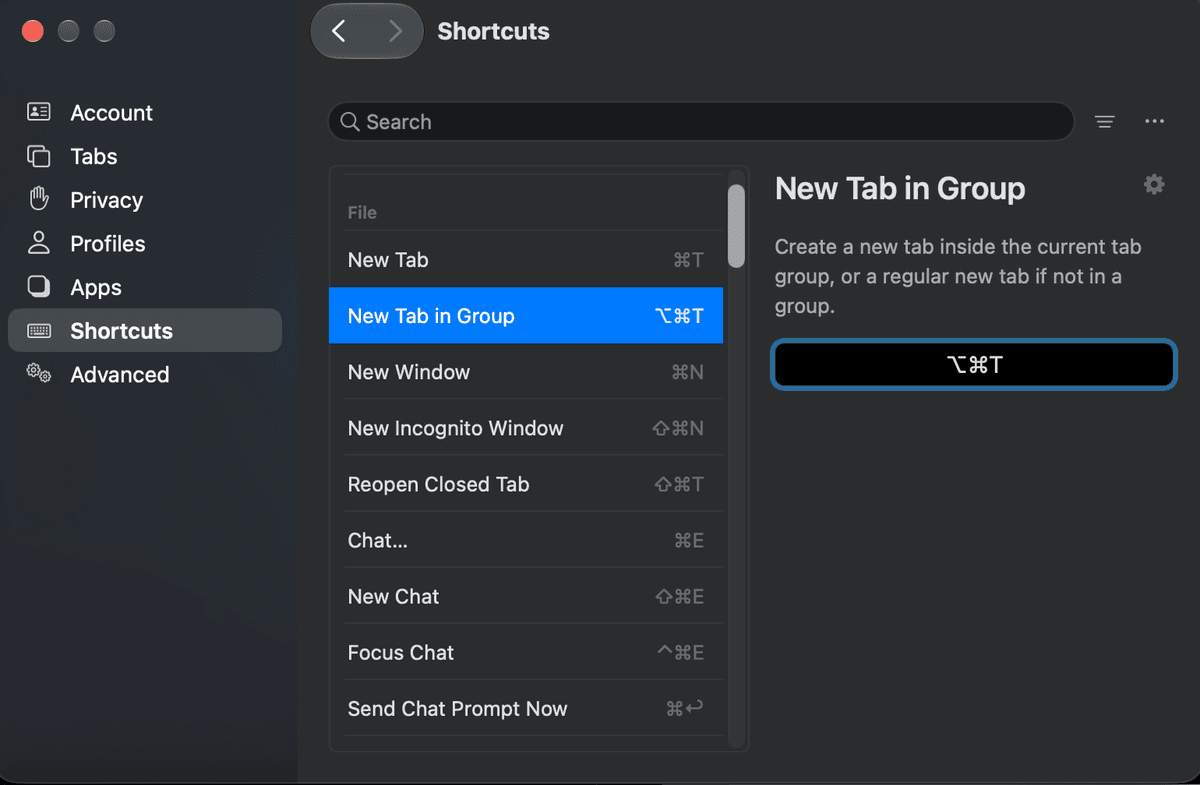
Task: Click the Account card icon in sidebar
Action: tap(39, 112)
